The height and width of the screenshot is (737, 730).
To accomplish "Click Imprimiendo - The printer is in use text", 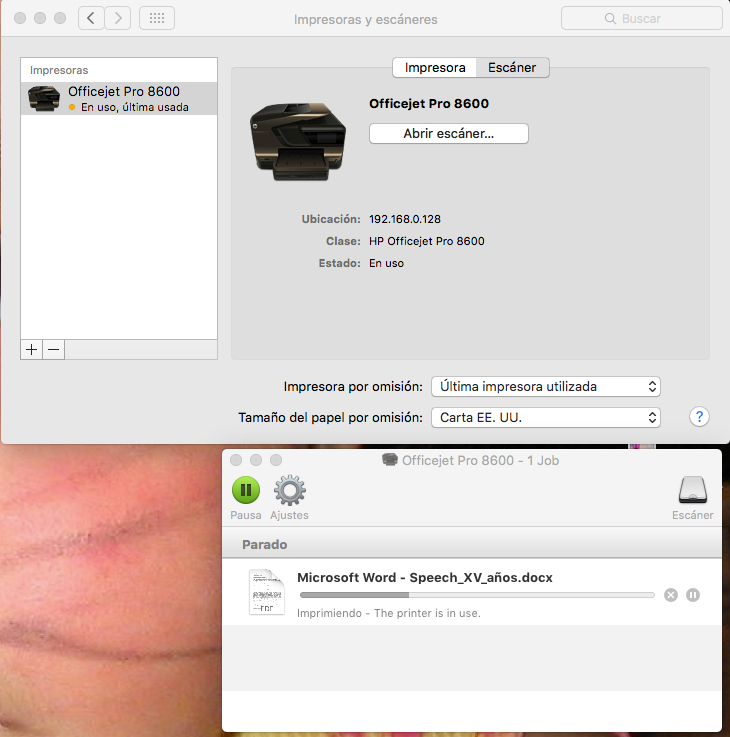I will [389, 613].
